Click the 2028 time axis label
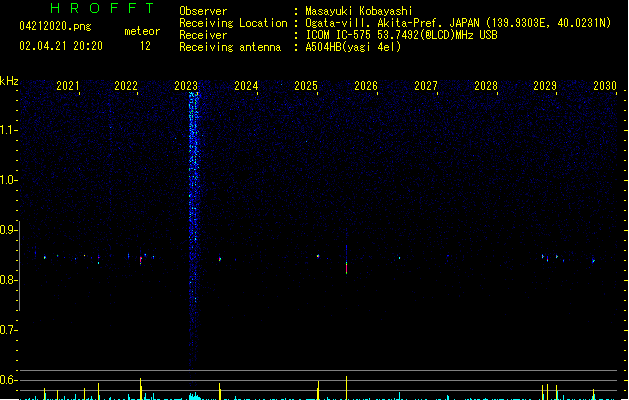629x400 pixels. click(x=486, y=86)
